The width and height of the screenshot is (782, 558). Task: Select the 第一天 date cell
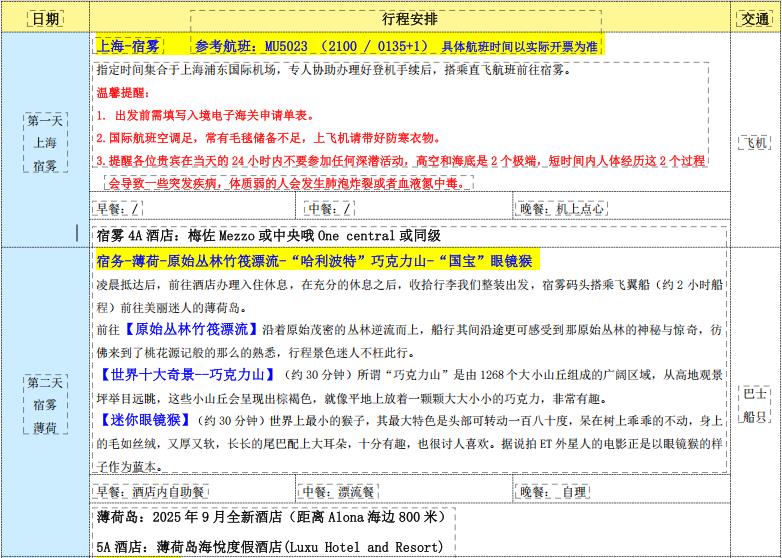coord(44,143)
